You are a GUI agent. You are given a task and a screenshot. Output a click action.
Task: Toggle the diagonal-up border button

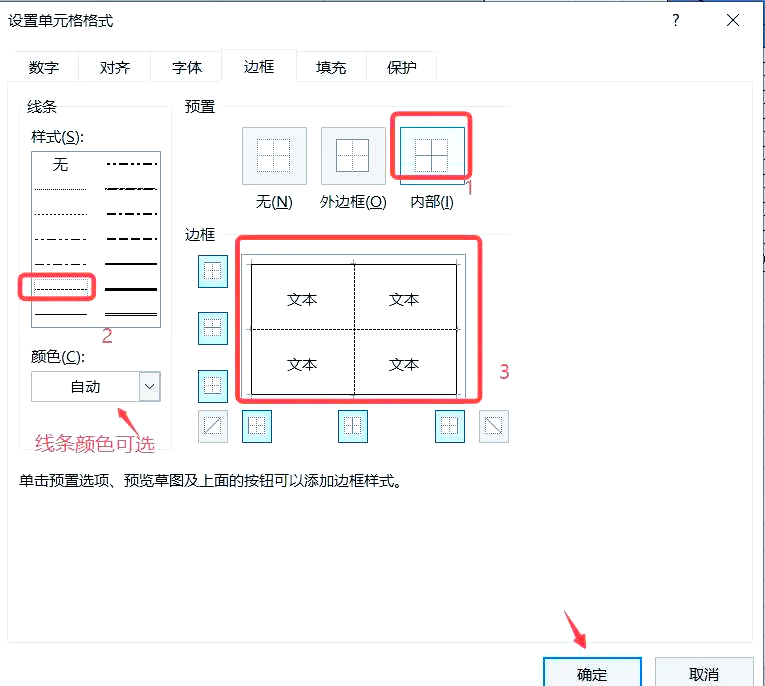coord(213,426)
